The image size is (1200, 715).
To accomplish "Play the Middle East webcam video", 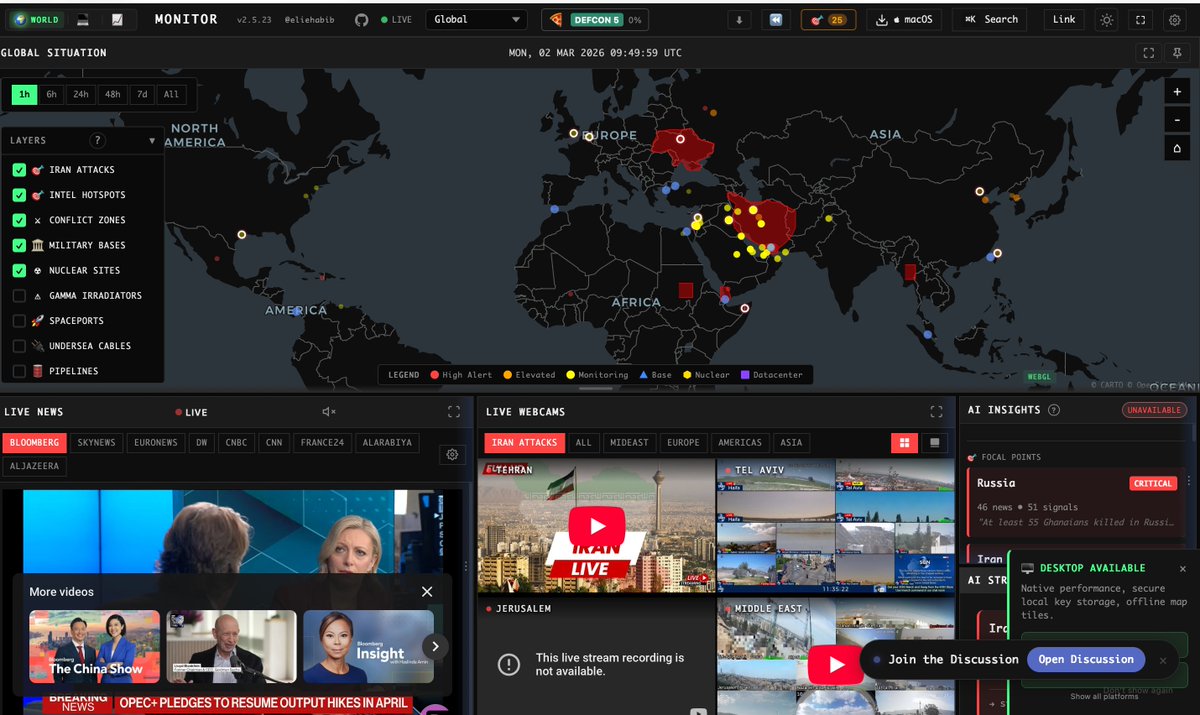I will click(836, 664).
